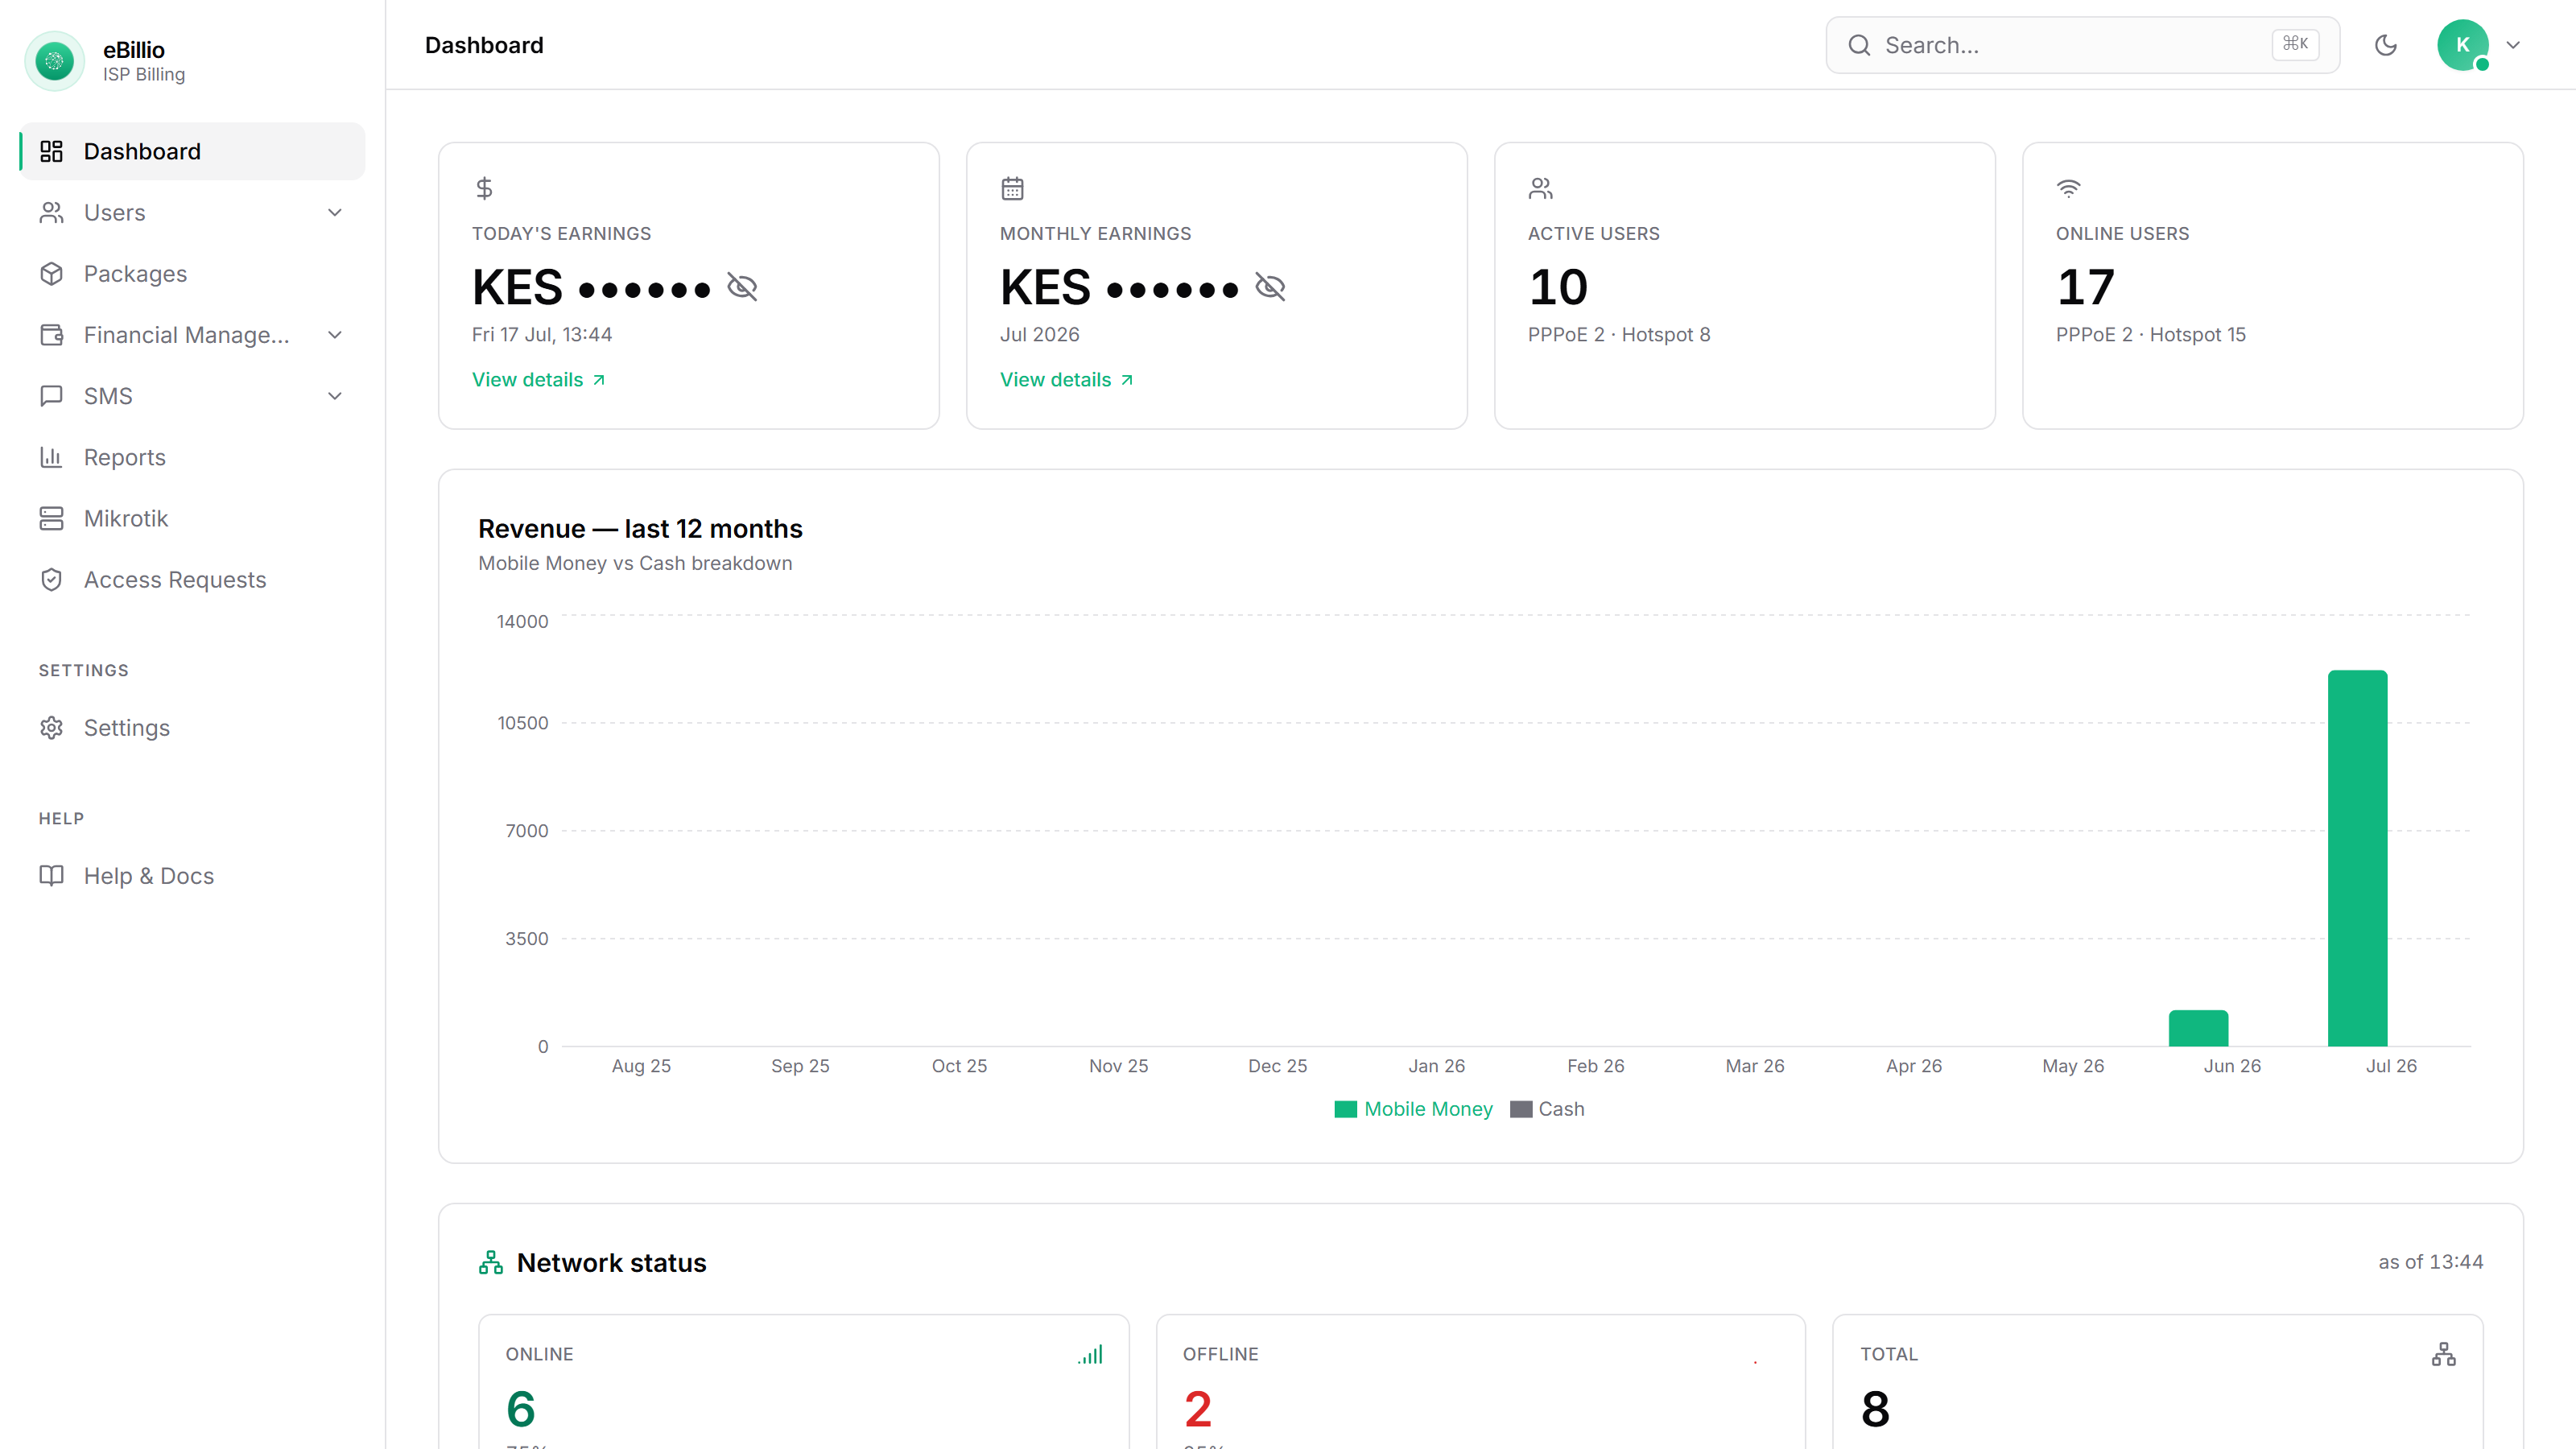Click the magnifier icon in search bar
Screen dimensions: 2576x1449
1859,45
